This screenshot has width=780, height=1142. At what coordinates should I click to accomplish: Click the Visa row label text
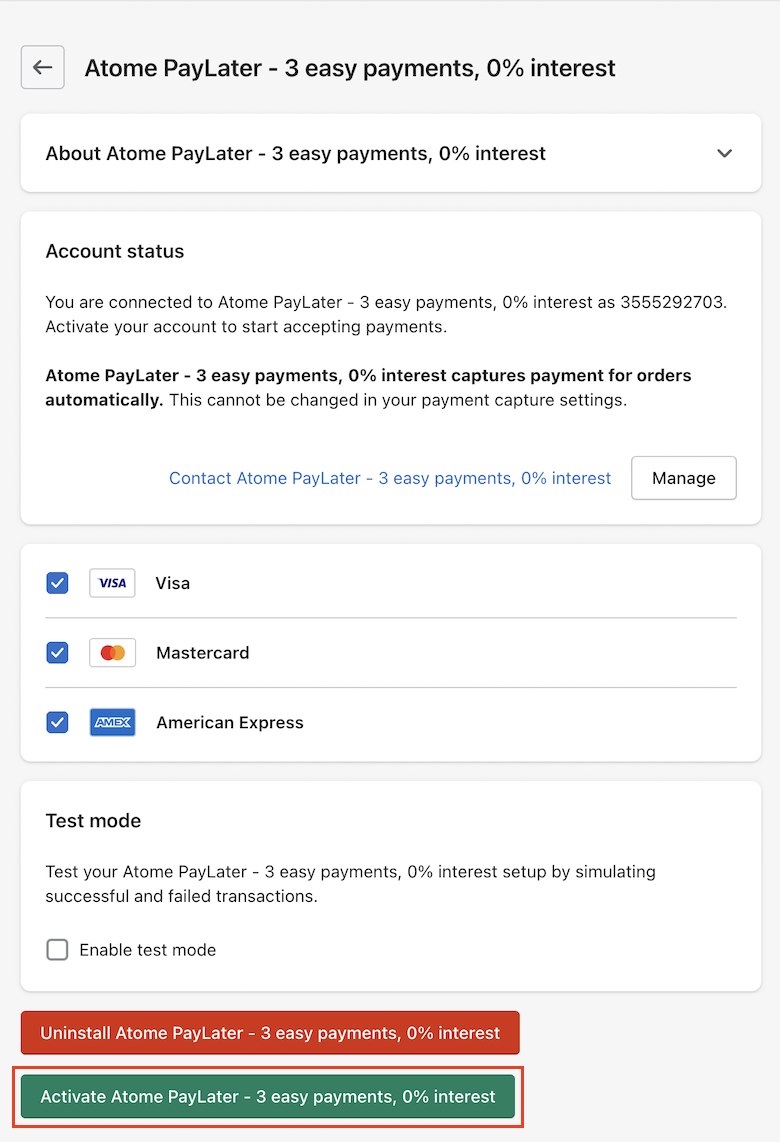coord(172,582)
